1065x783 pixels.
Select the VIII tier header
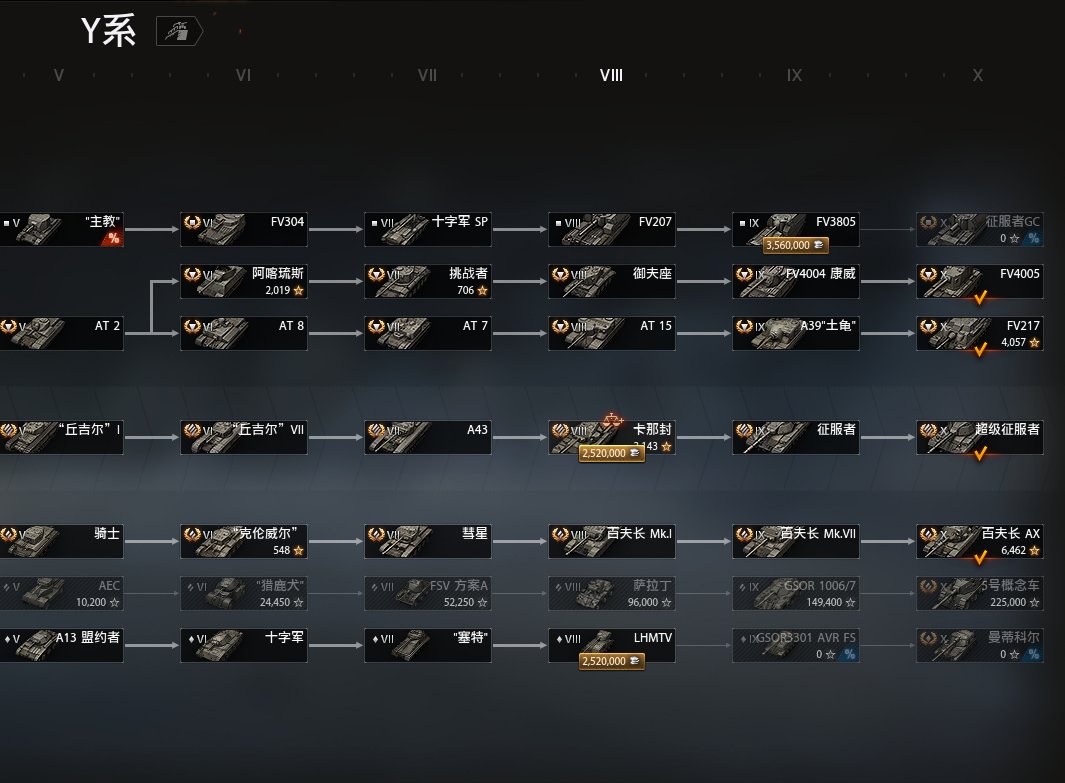[611, 75]
